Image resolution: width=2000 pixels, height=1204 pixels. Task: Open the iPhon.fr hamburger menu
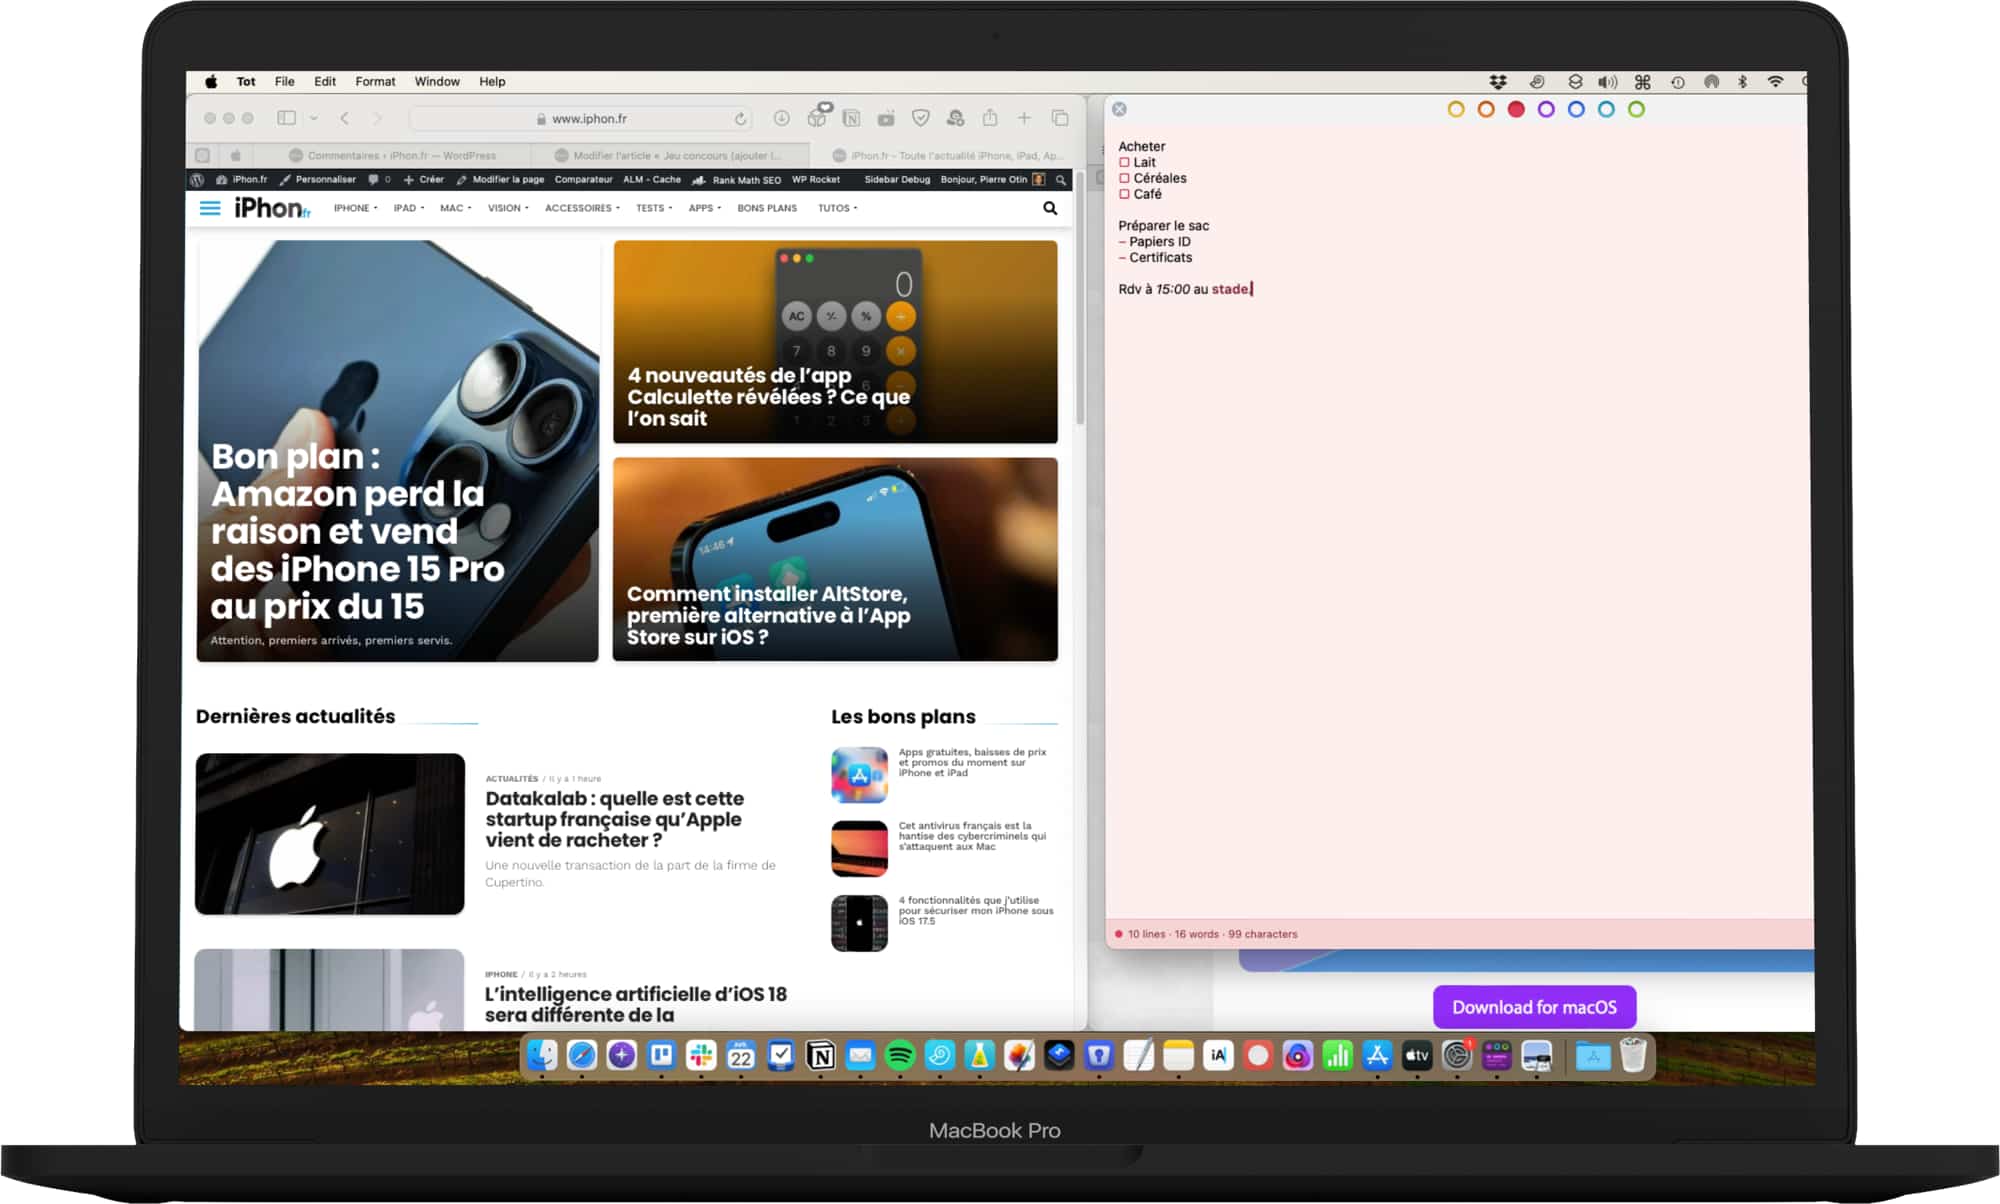point(210,208)
